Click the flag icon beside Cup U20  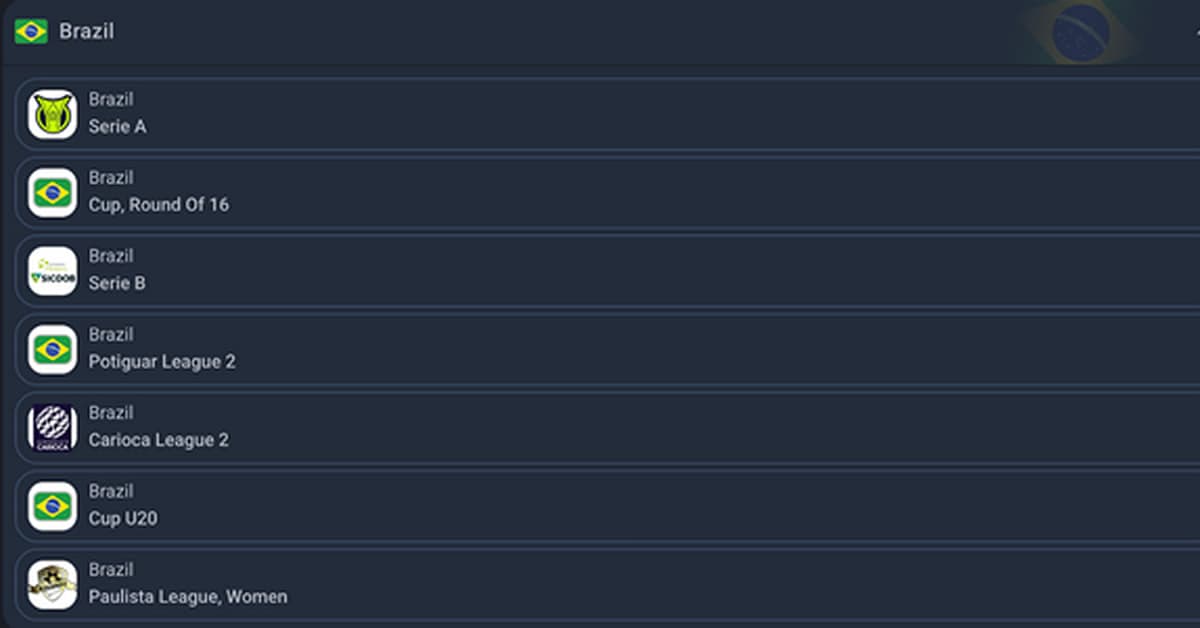pos(52,506)
